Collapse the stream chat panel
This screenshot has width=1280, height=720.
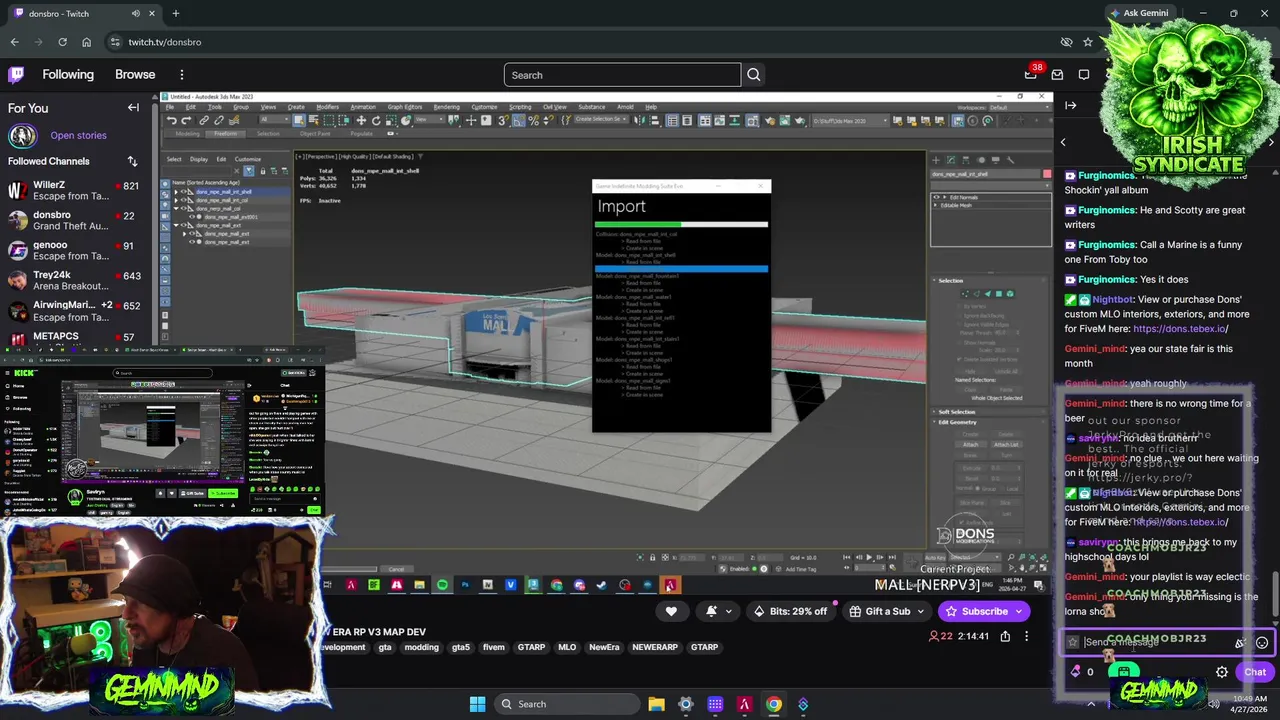coord(1071,105)
